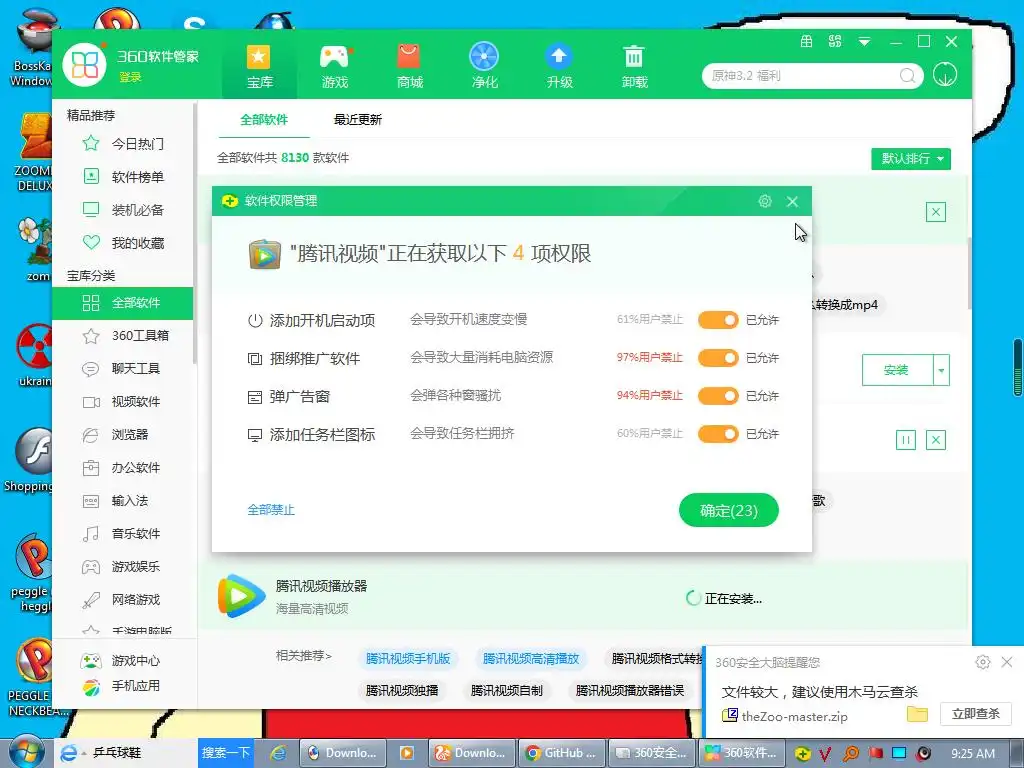
Task: Pause the download with the pause icon
Action: (x=906, y=440)
